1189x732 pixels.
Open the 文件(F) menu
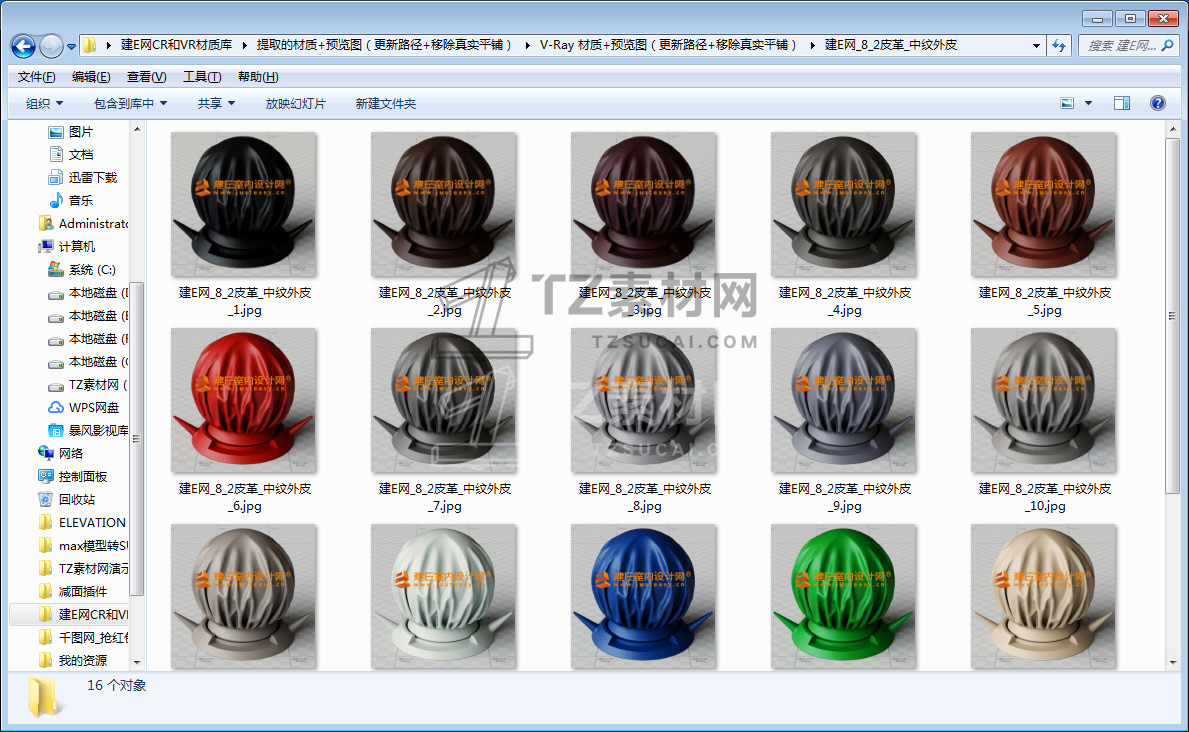pyautogui.click(x=36, y=77)
